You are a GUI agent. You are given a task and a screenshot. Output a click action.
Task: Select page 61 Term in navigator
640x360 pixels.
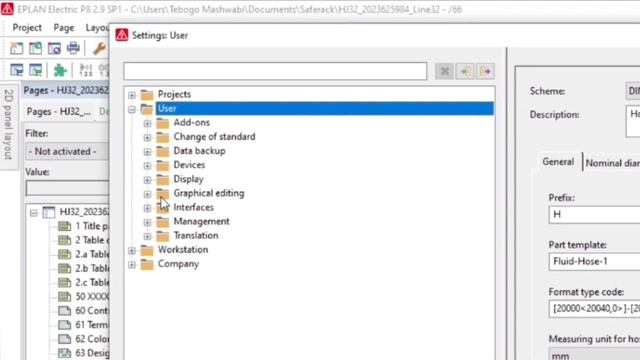pos(92,325)
